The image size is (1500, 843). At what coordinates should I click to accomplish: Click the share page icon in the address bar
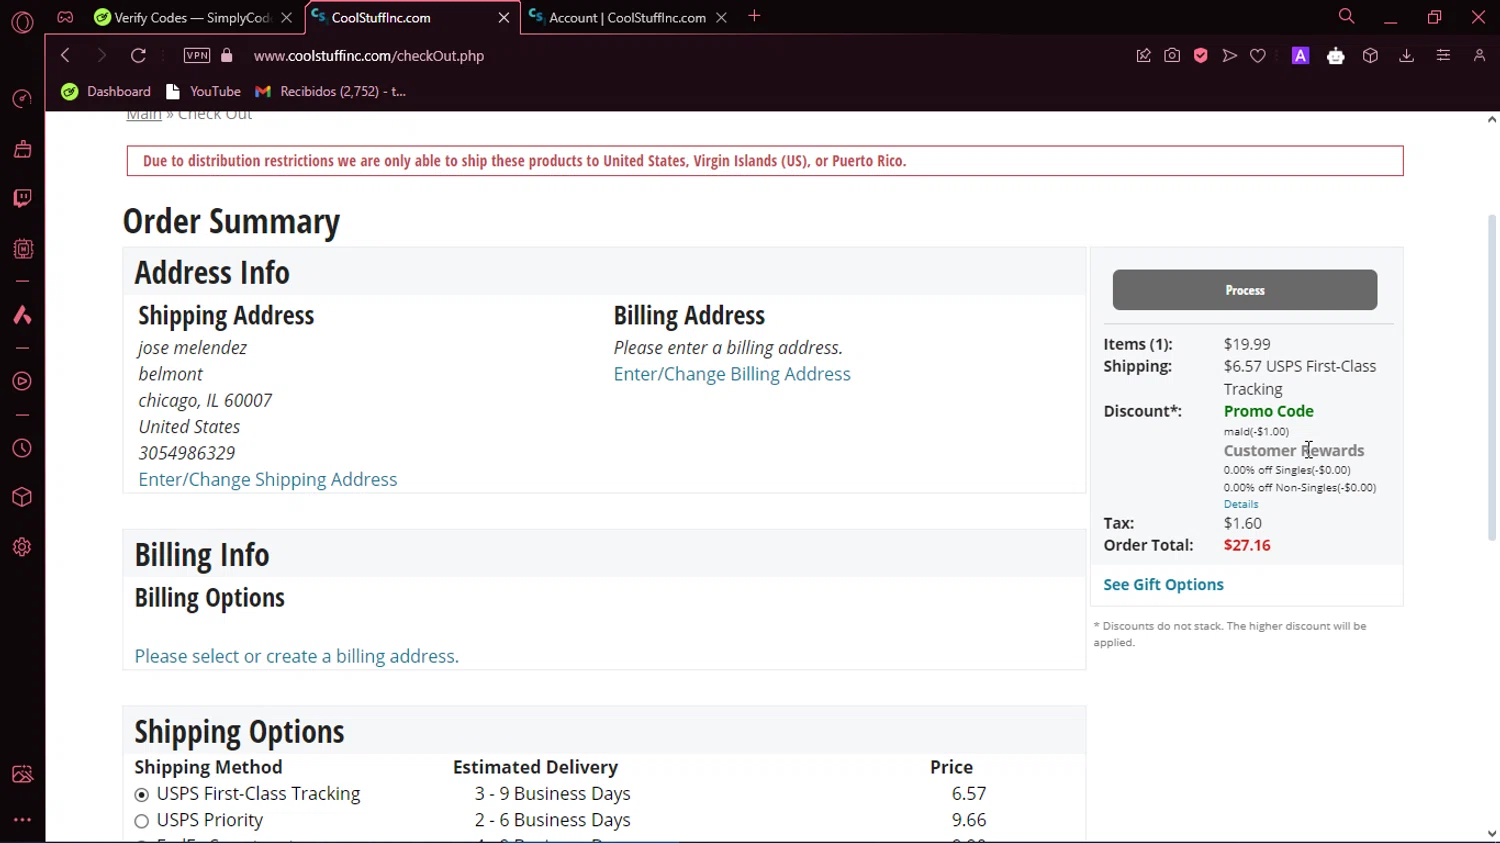click(1143, 56)
